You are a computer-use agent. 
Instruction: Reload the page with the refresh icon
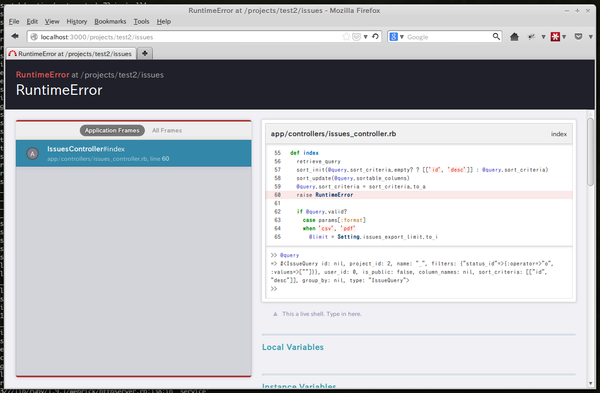375,36
